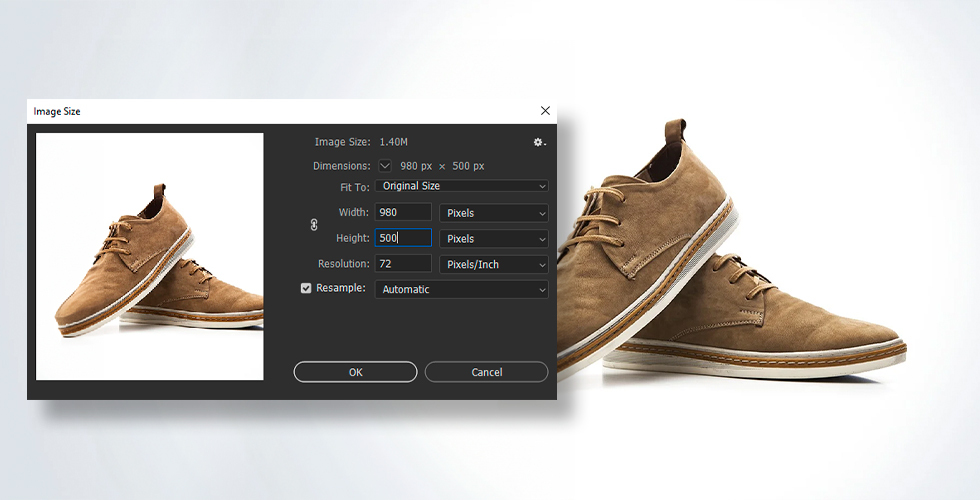The image size is (980, 500).
Task: Click the Width value field
Action: (x=403, y=212)
